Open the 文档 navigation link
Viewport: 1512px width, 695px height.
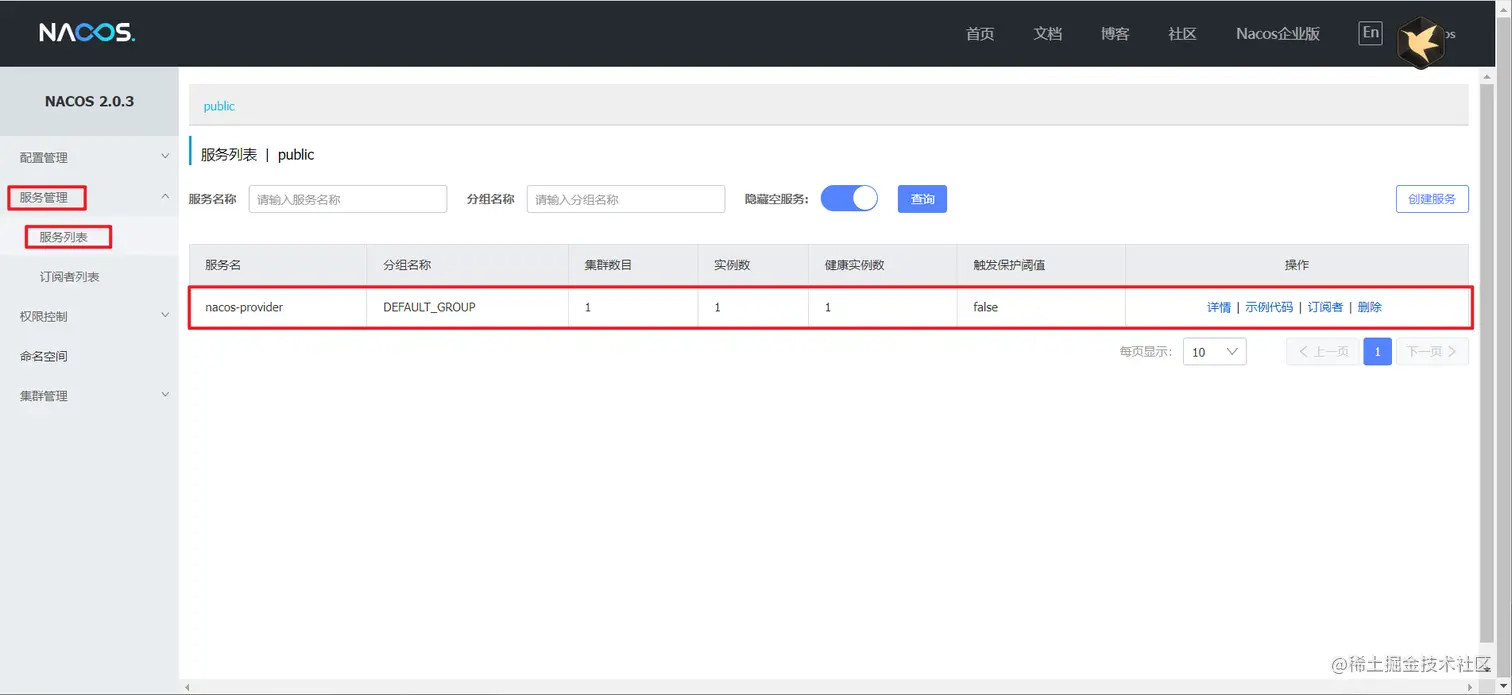[1047, 33]
